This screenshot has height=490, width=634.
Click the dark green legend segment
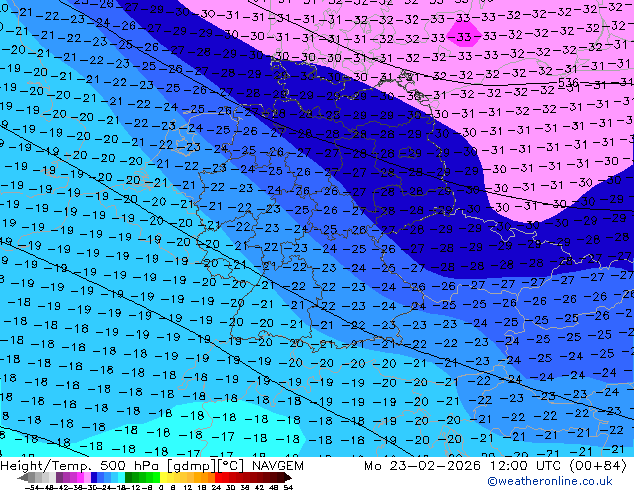click(x=129, y=478)
